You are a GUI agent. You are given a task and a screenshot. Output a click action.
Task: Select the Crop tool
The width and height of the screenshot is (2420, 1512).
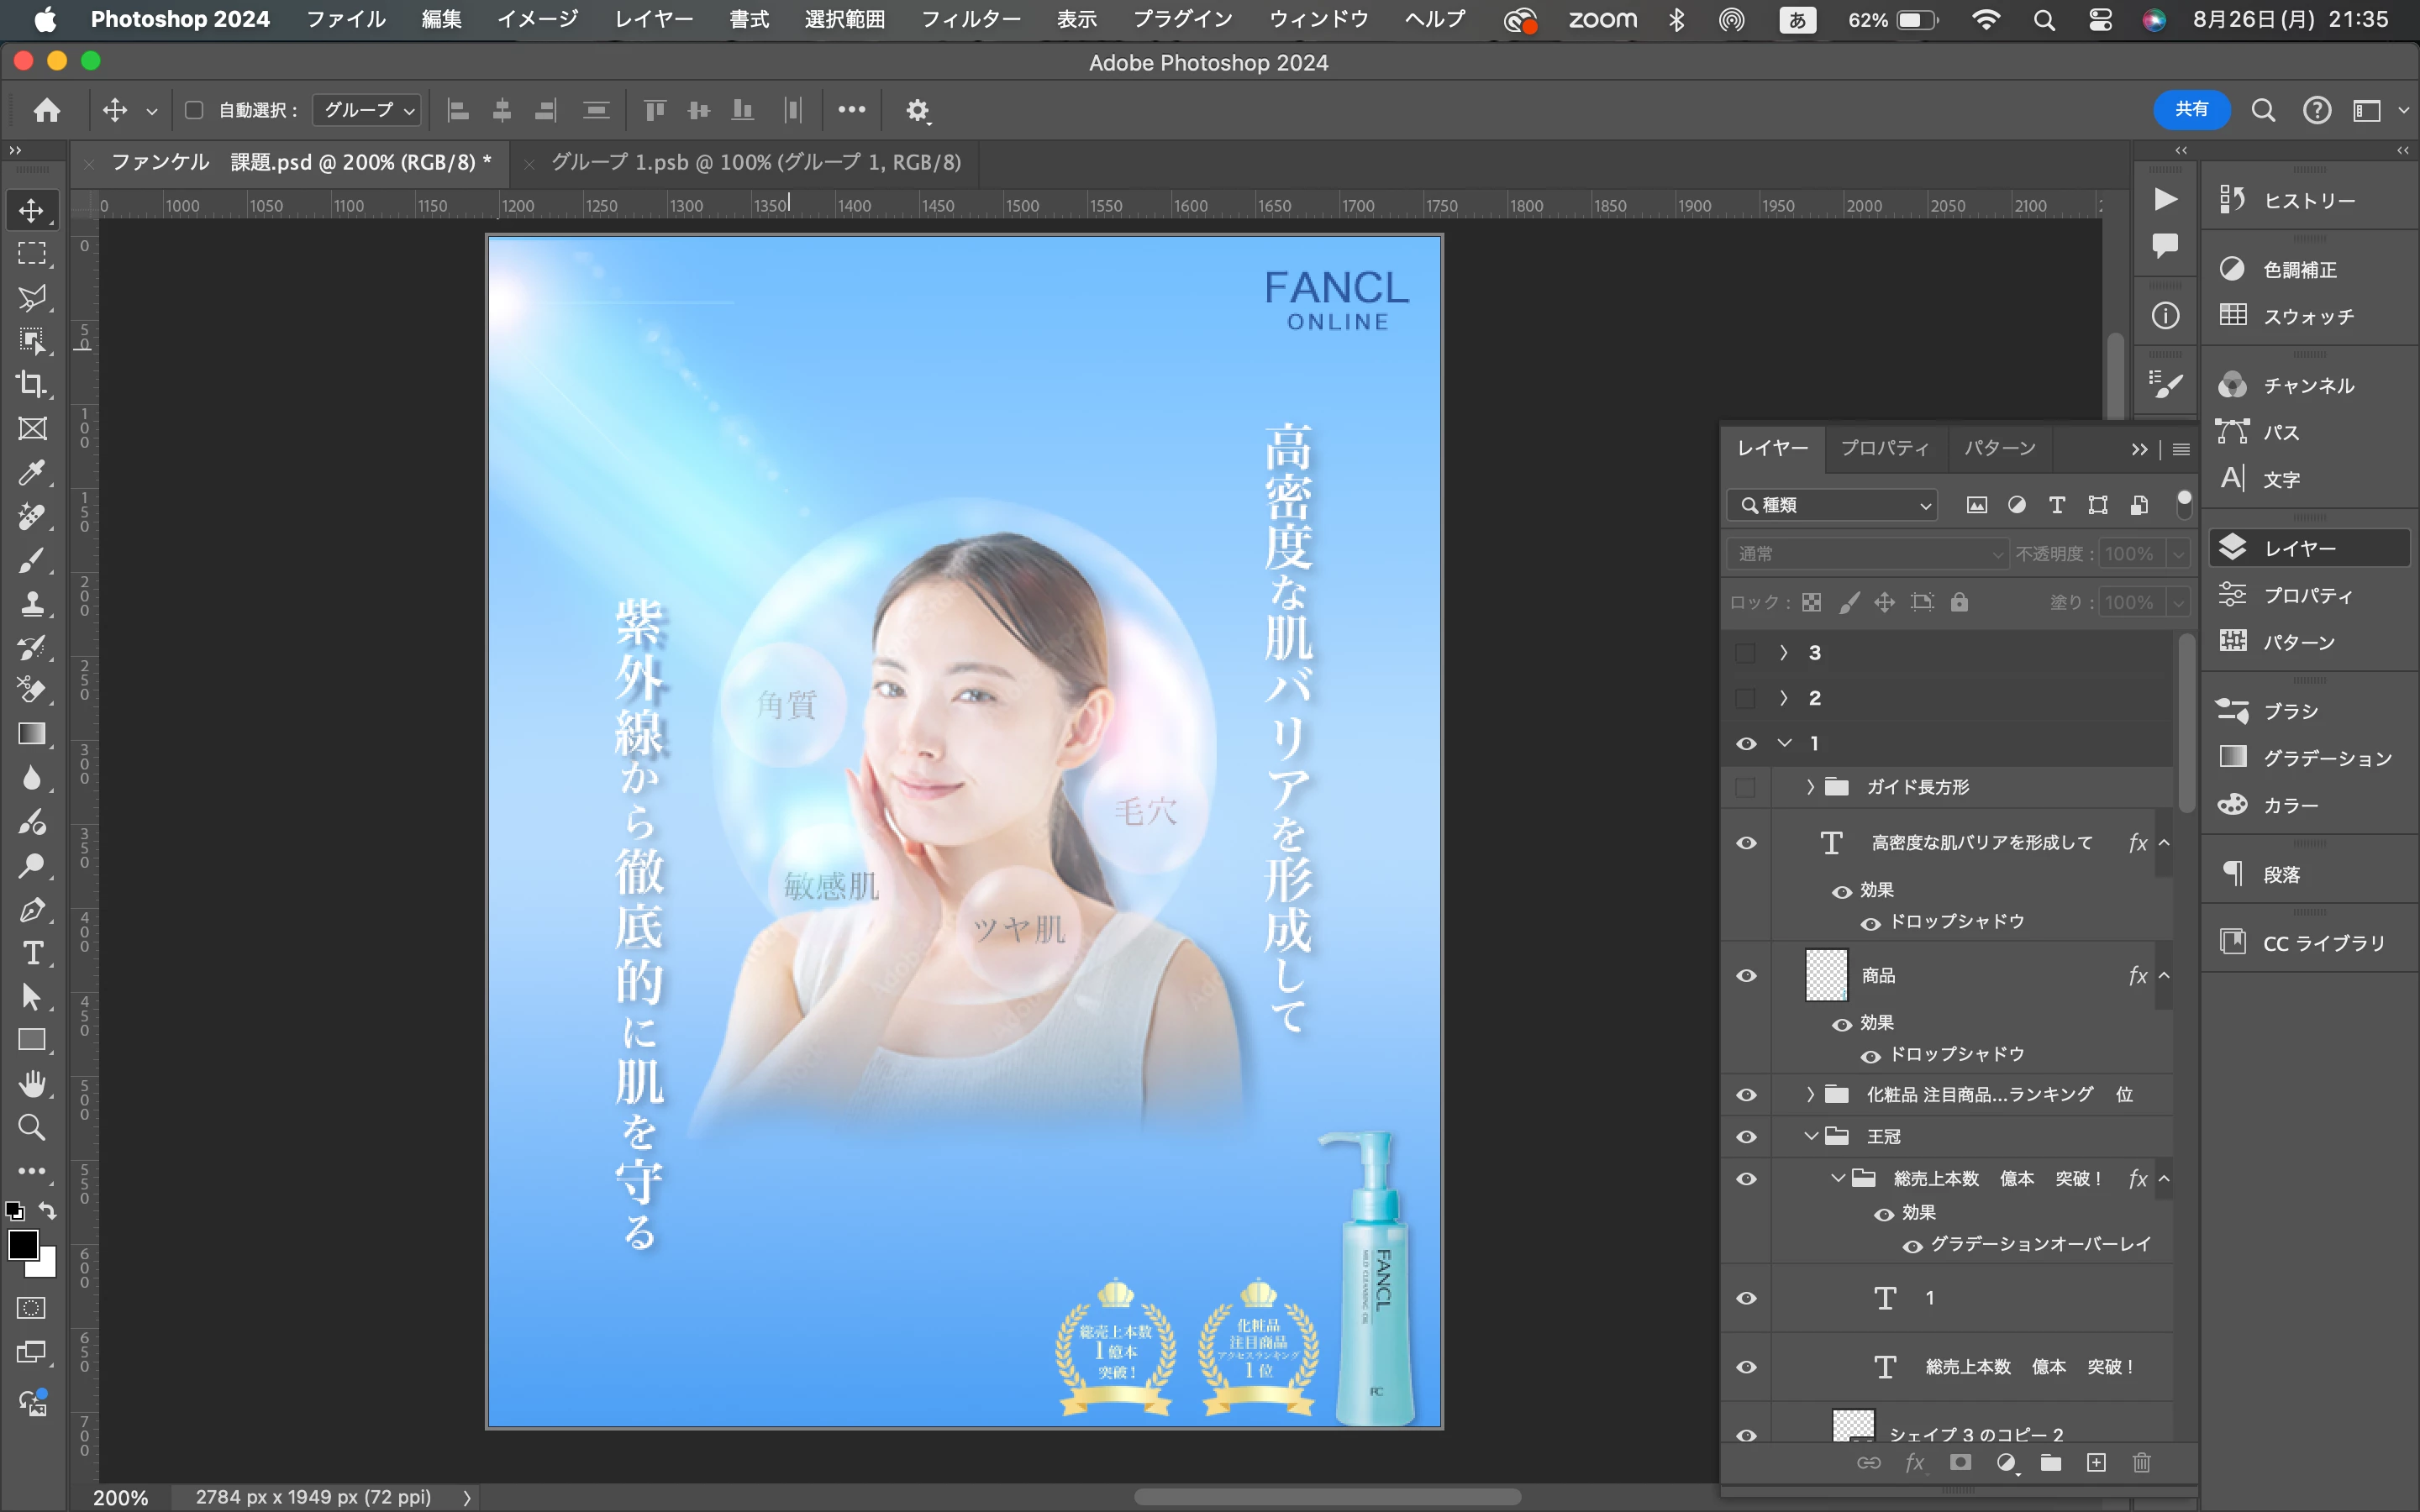click(x=32, y=385)
